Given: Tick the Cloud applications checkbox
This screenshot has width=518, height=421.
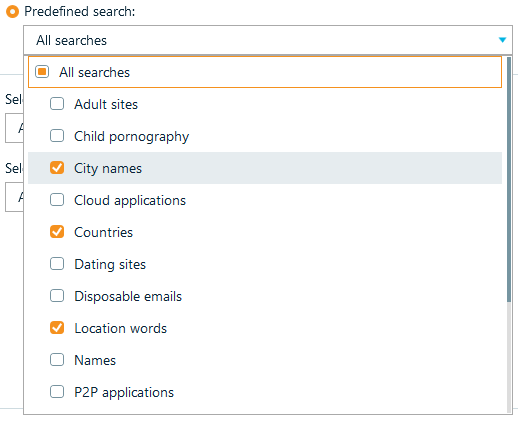Looking at the screenshot, I should tap(57, 200).
